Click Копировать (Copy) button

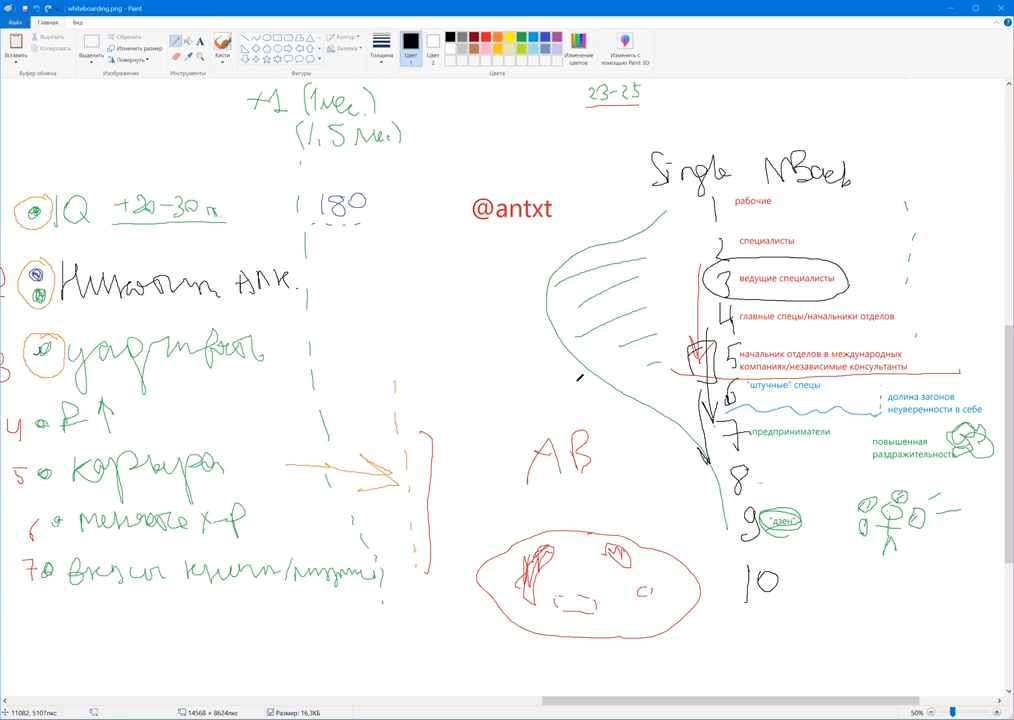coord(51,49)
